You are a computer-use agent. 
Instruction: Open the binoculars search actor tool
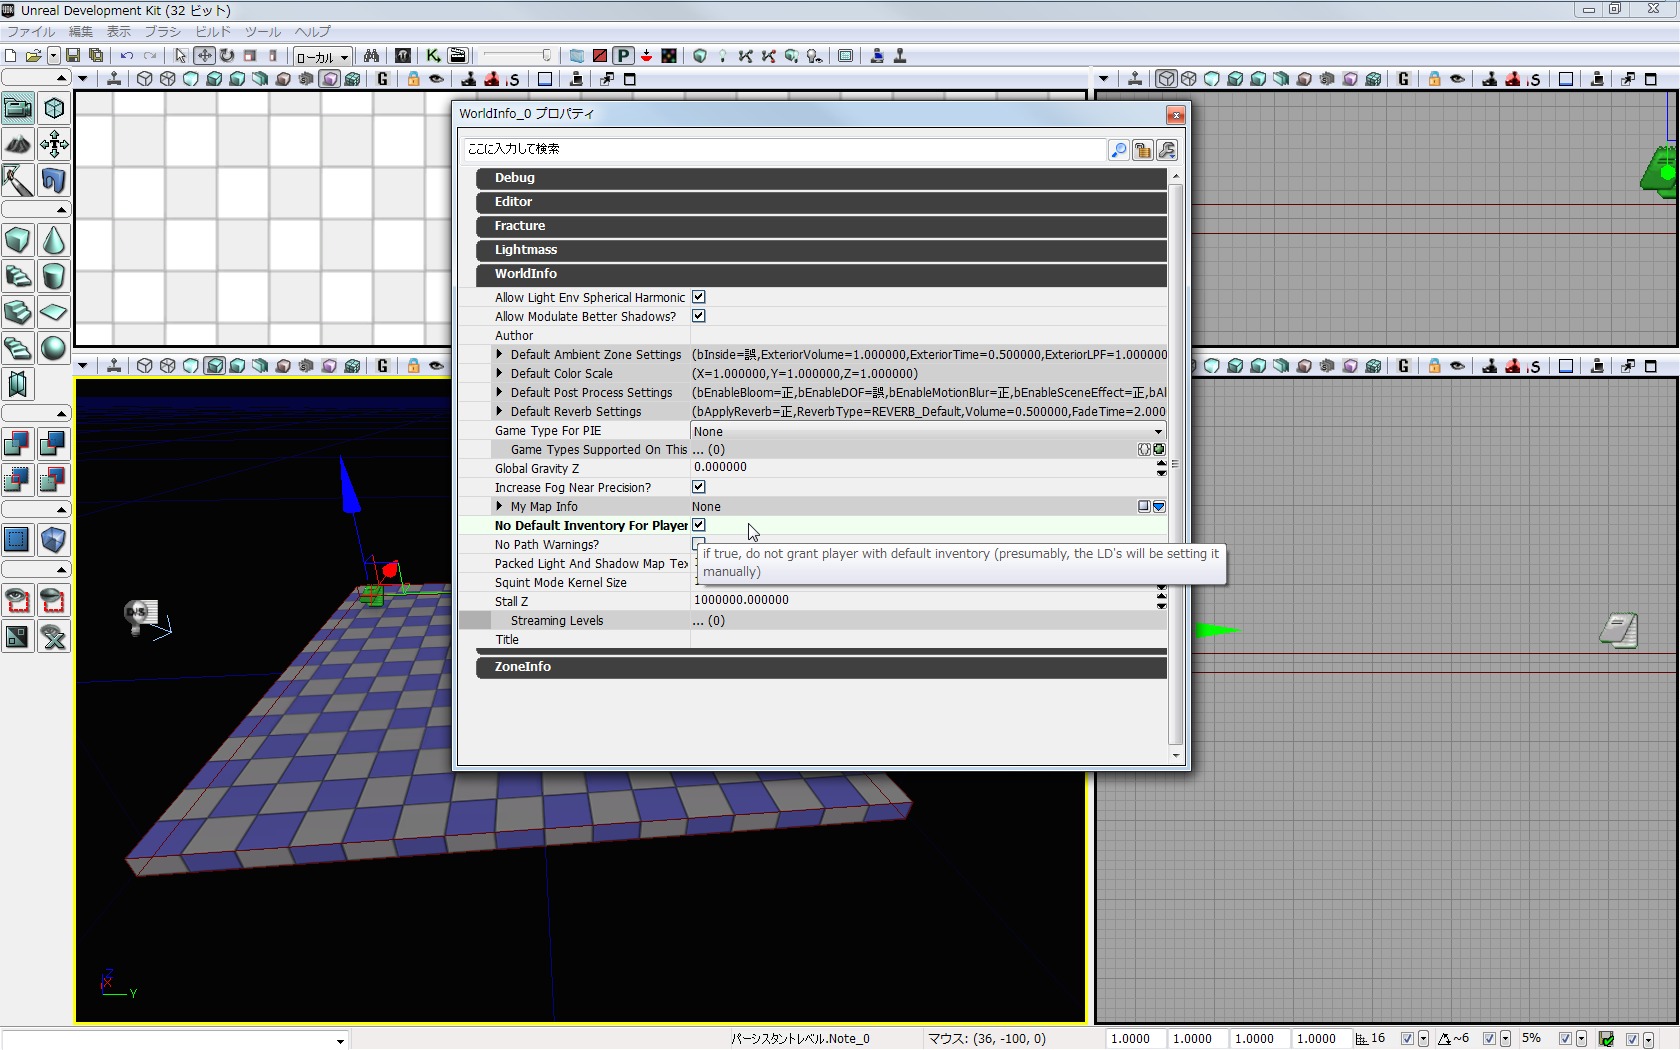pos(371,56)
